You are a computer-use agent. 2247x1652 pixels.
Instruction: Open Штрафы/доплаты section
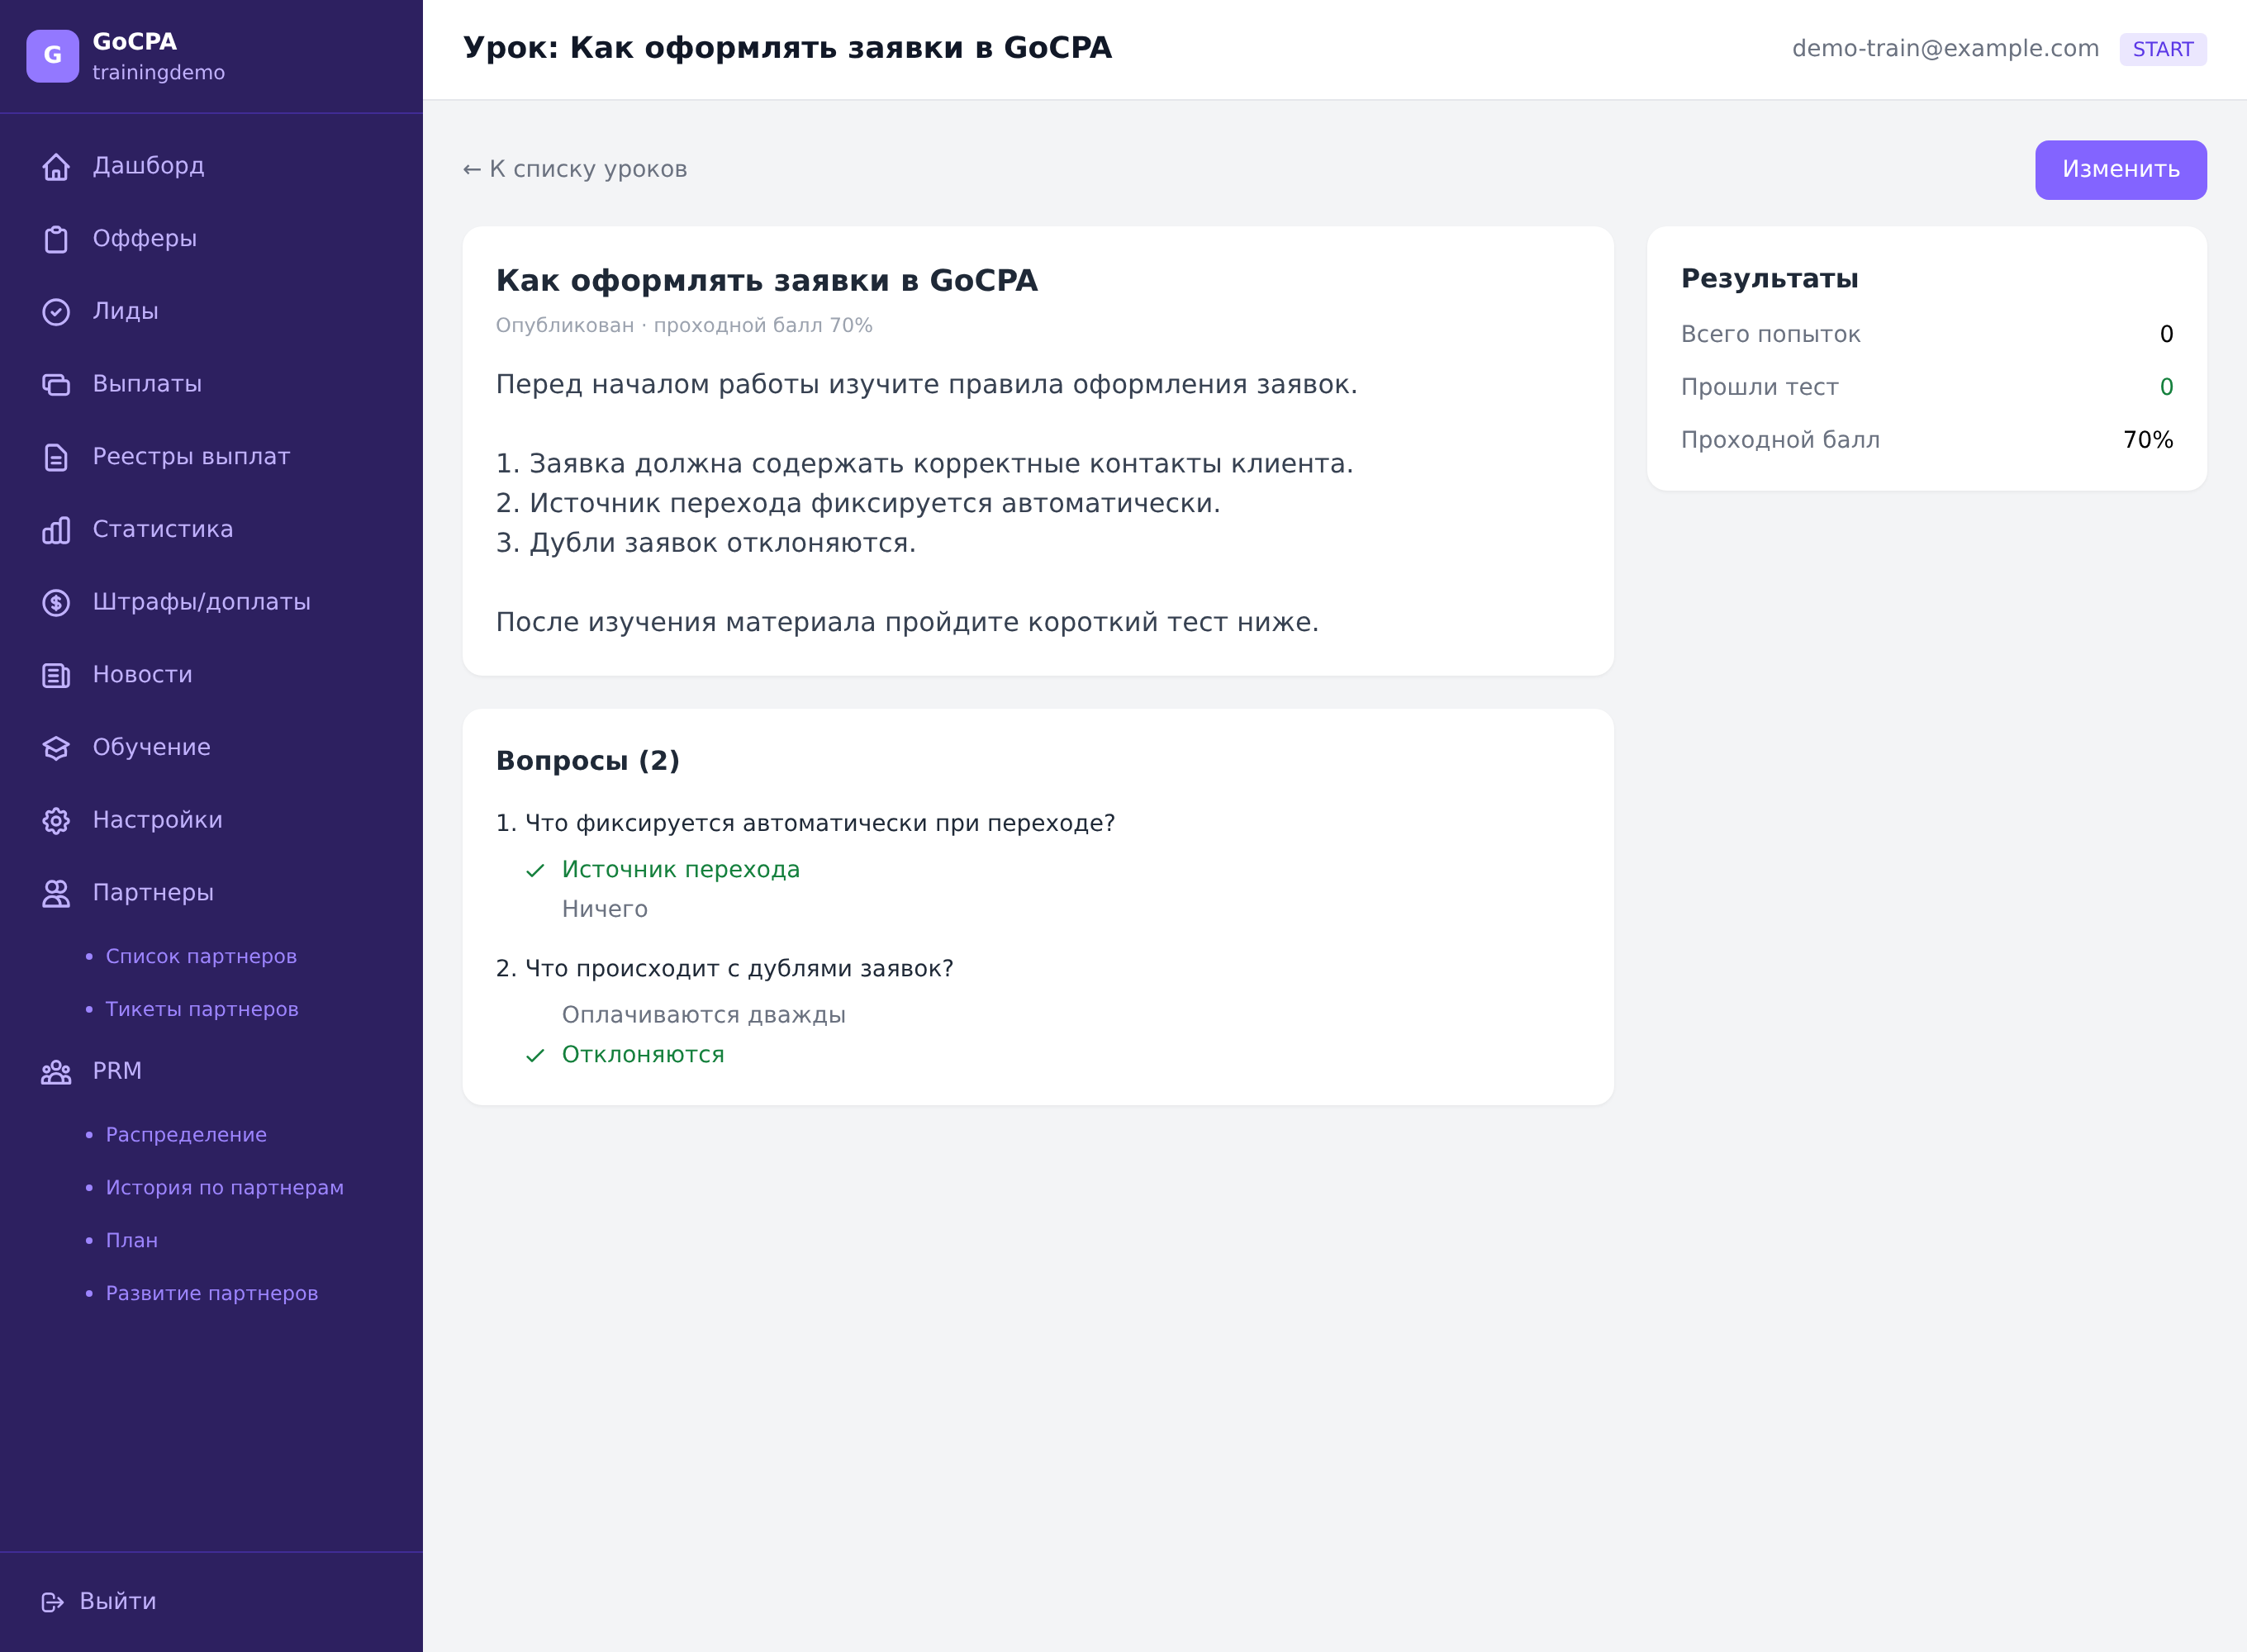pos(211,602)
